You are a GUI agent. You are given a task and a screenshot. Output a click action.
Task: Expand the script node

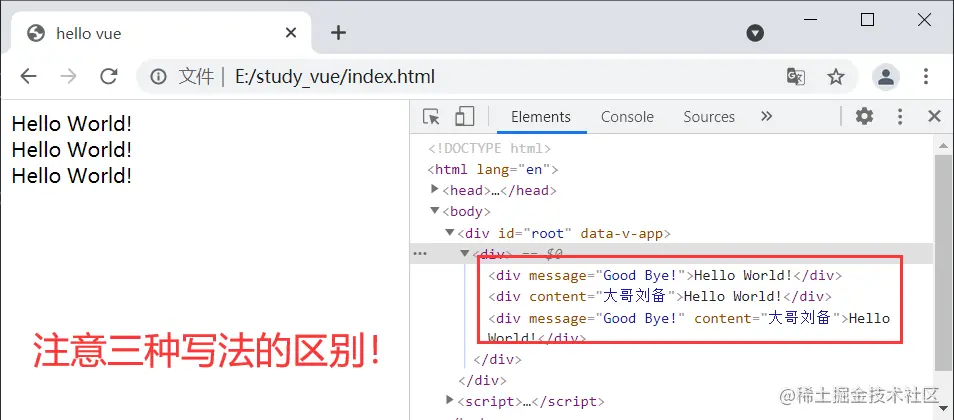(x=450, y=400)
